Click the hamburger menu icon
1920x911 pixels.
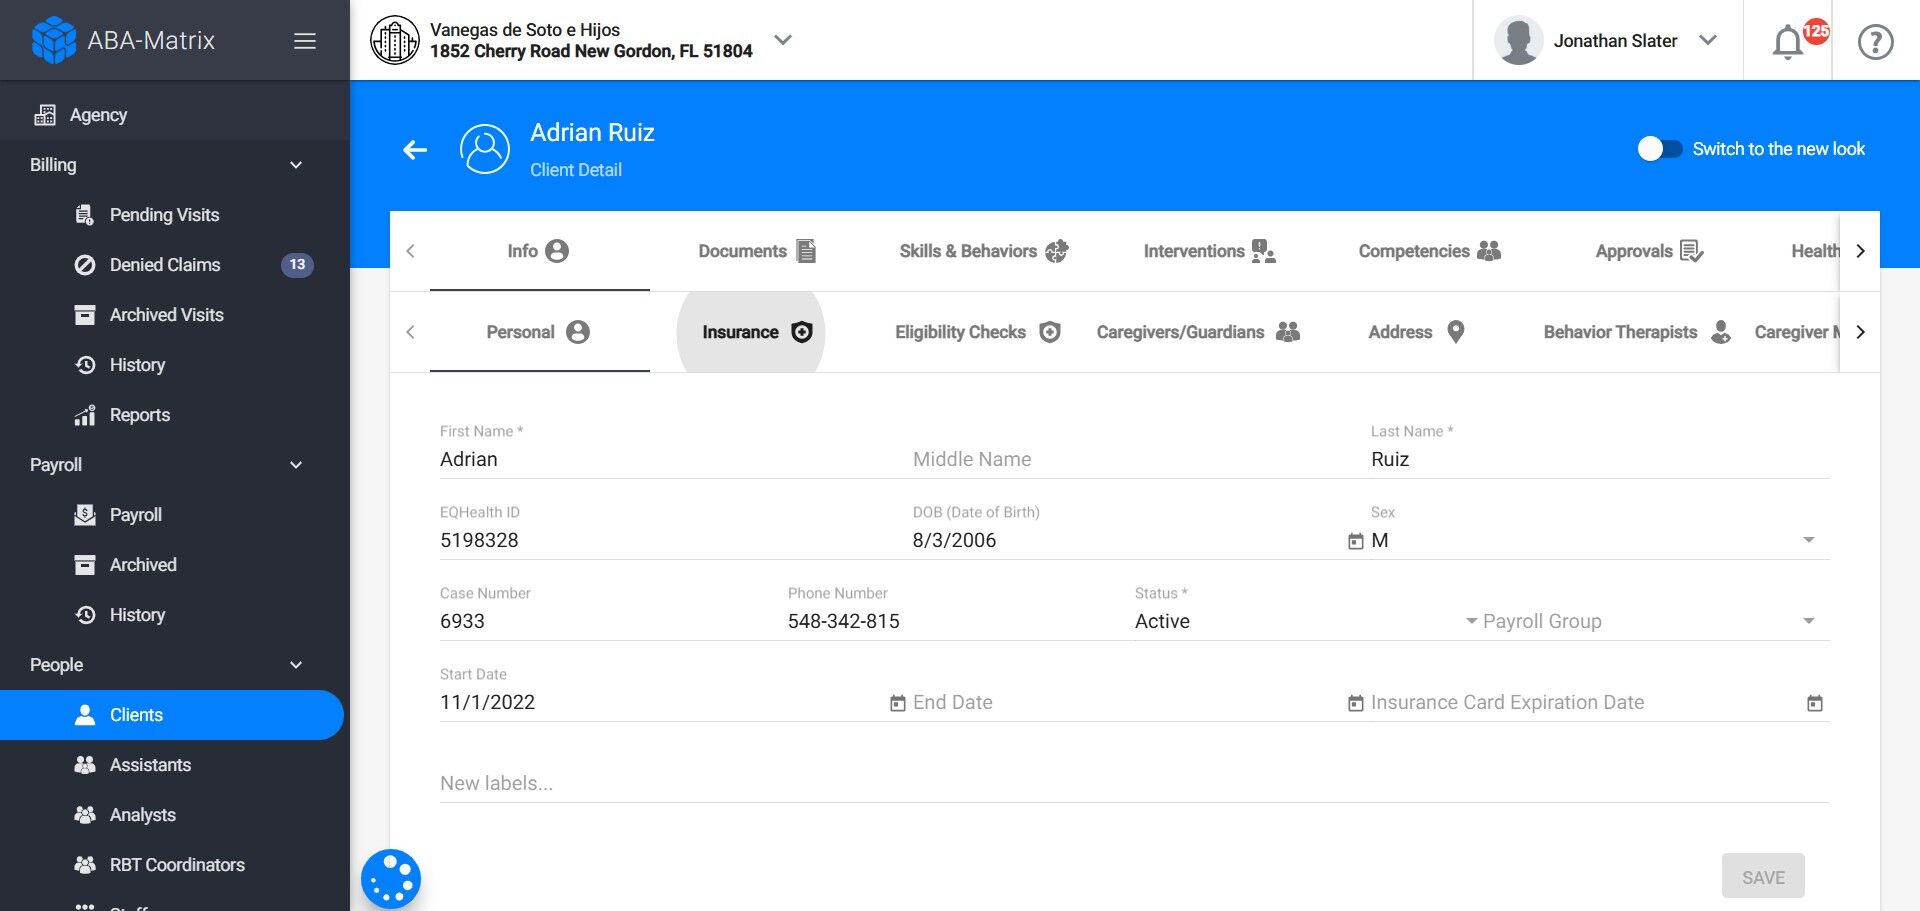(305, 41)
